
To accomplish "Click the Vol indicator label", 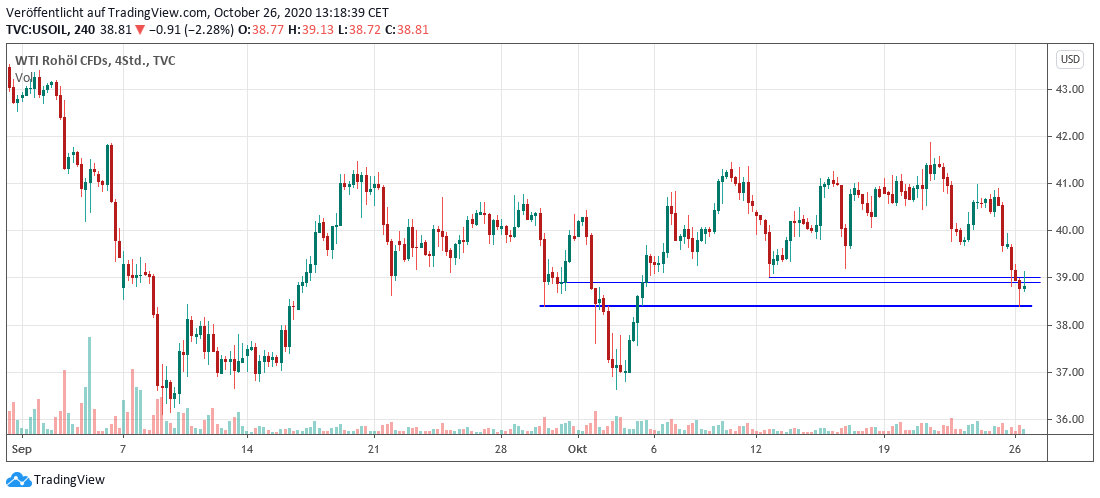I will [20, 76].
